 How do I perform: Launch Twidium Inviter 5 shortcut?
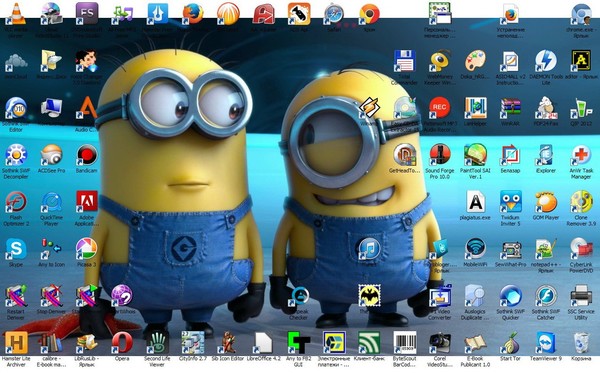tap(510, 202)
